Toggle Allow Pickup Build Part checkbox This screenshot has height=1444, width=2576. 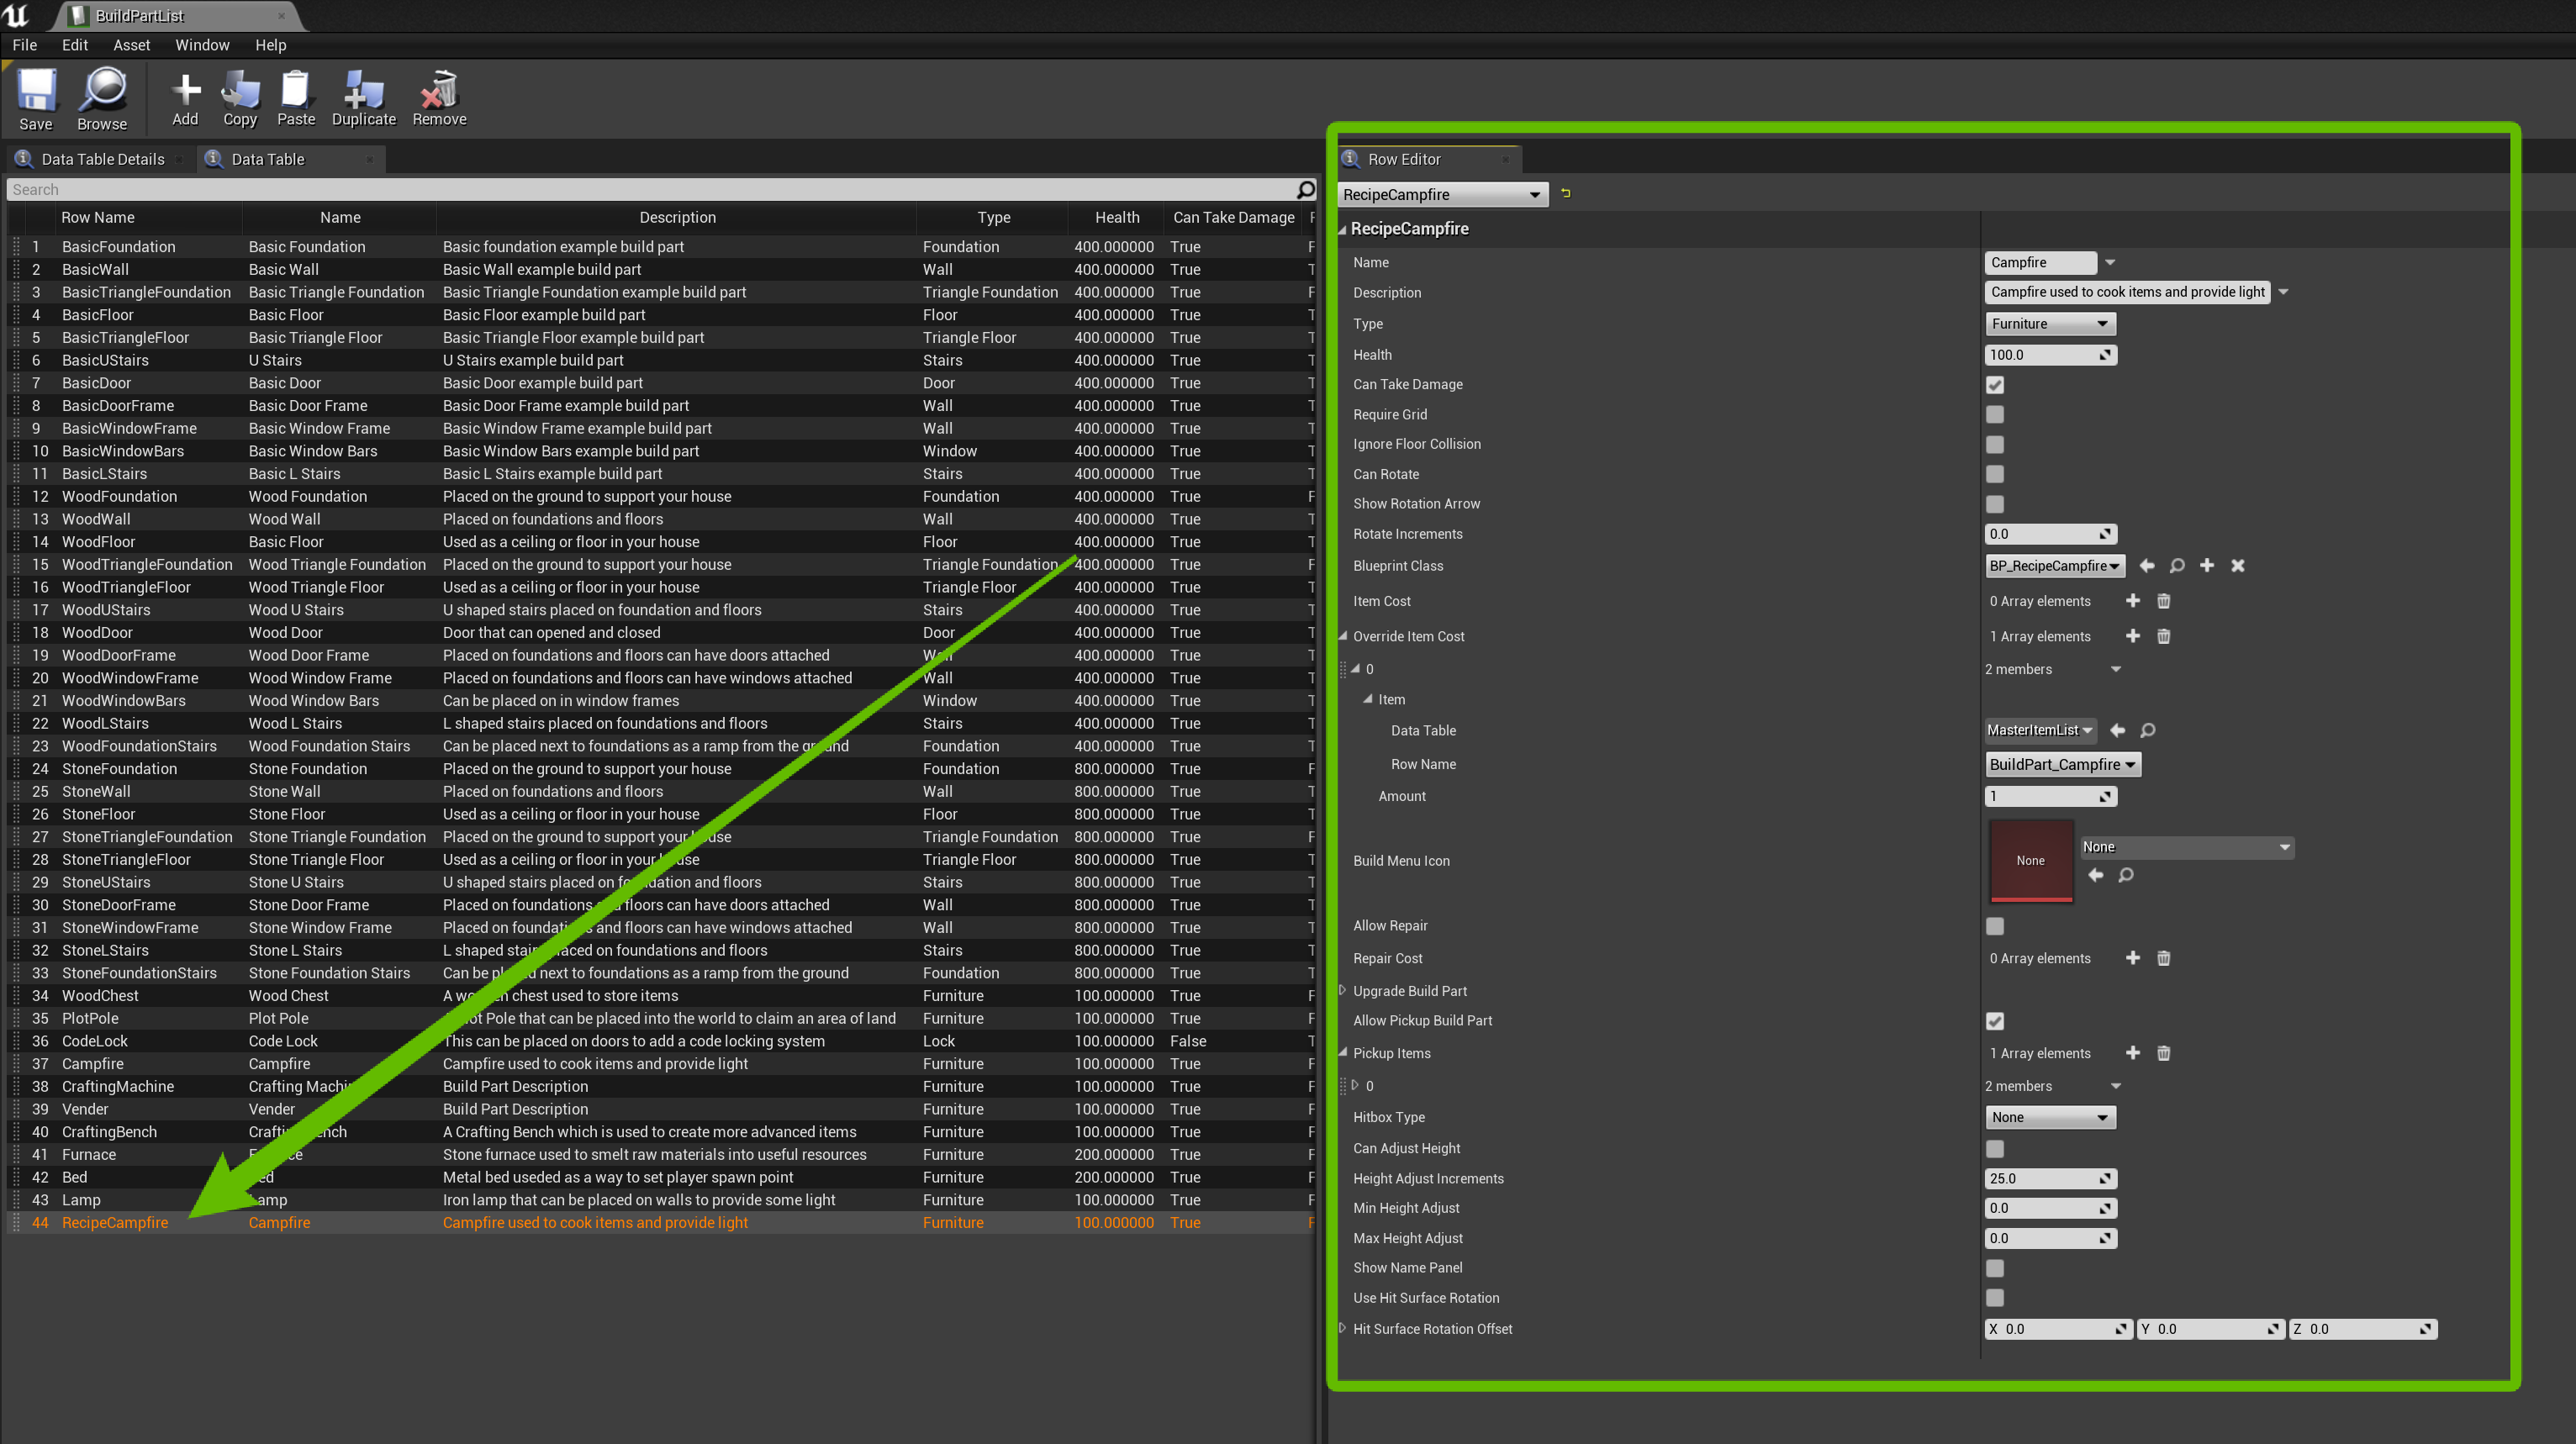click(x=1995, y=1021)
